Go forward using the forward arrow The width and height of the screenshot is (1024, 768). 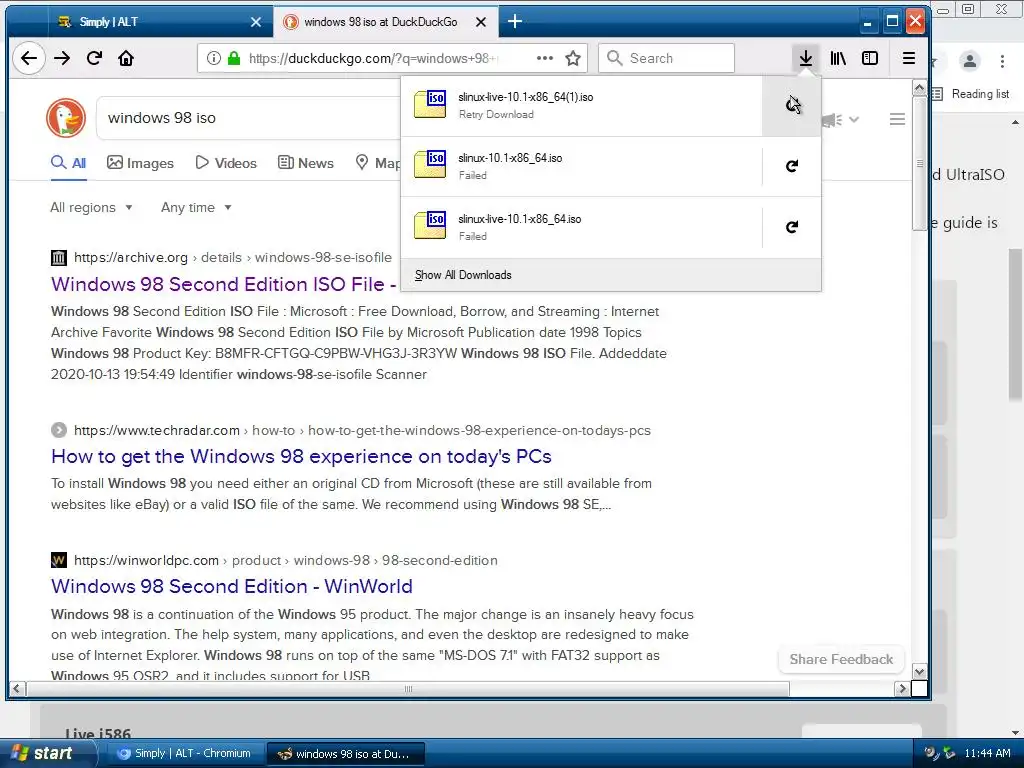pos(62,58)
